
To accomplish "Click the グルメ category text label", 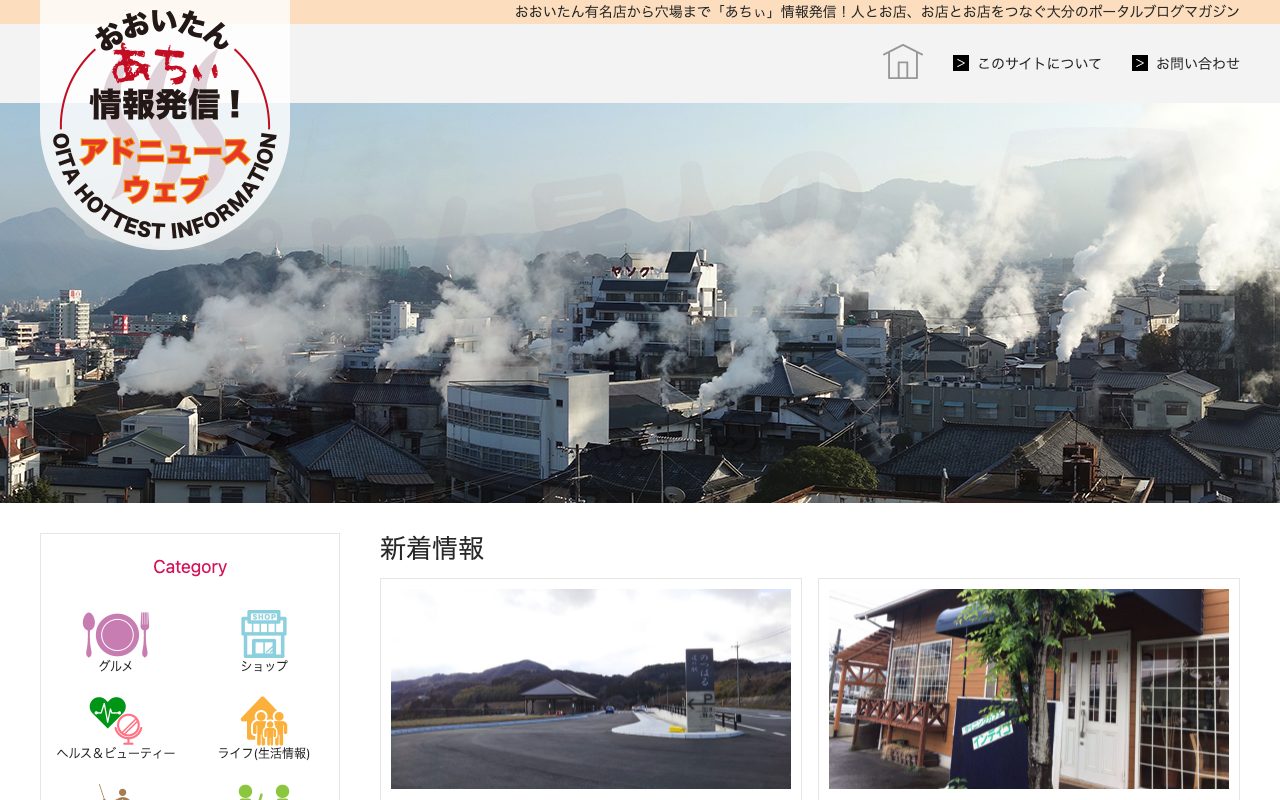I will click(x=116, y=666).
